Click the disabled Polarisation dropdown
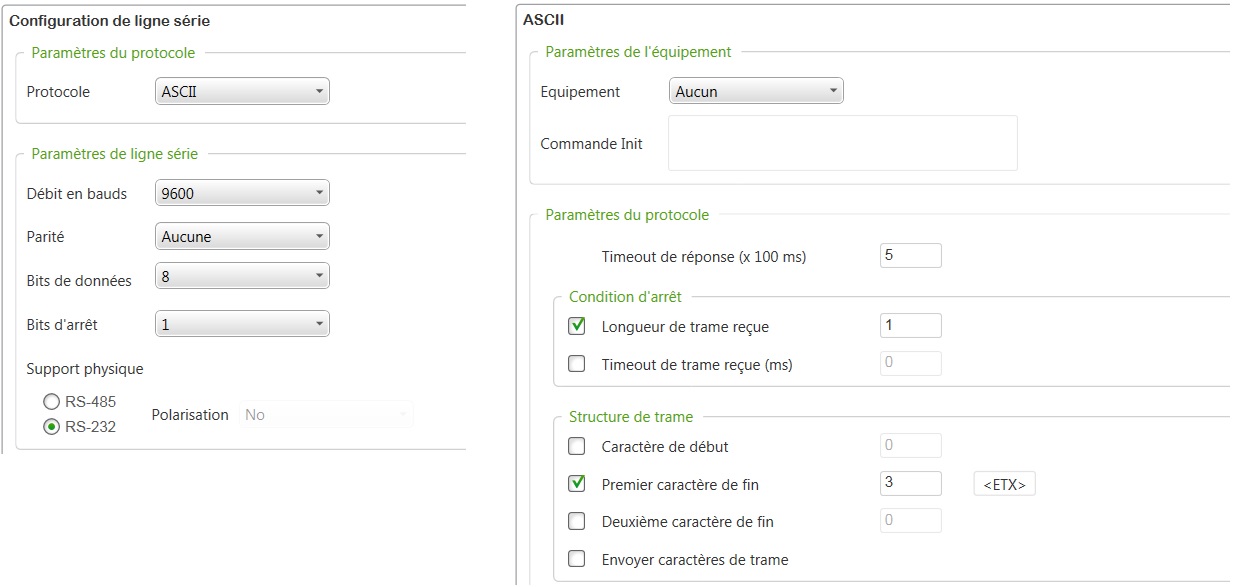Image resolution: width=1253 pixels, height=587 pixels. pos(325,414)
